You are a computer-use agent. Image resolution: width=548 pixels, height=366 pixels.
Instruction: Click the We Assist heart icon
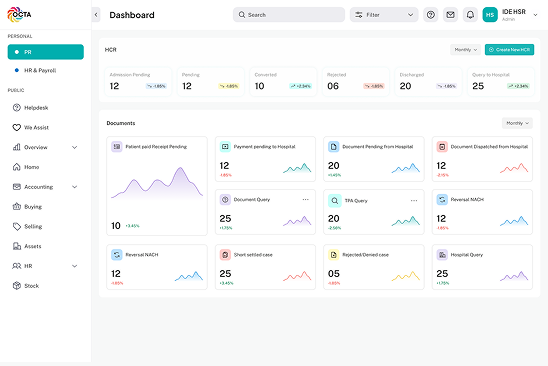[16, 128]
